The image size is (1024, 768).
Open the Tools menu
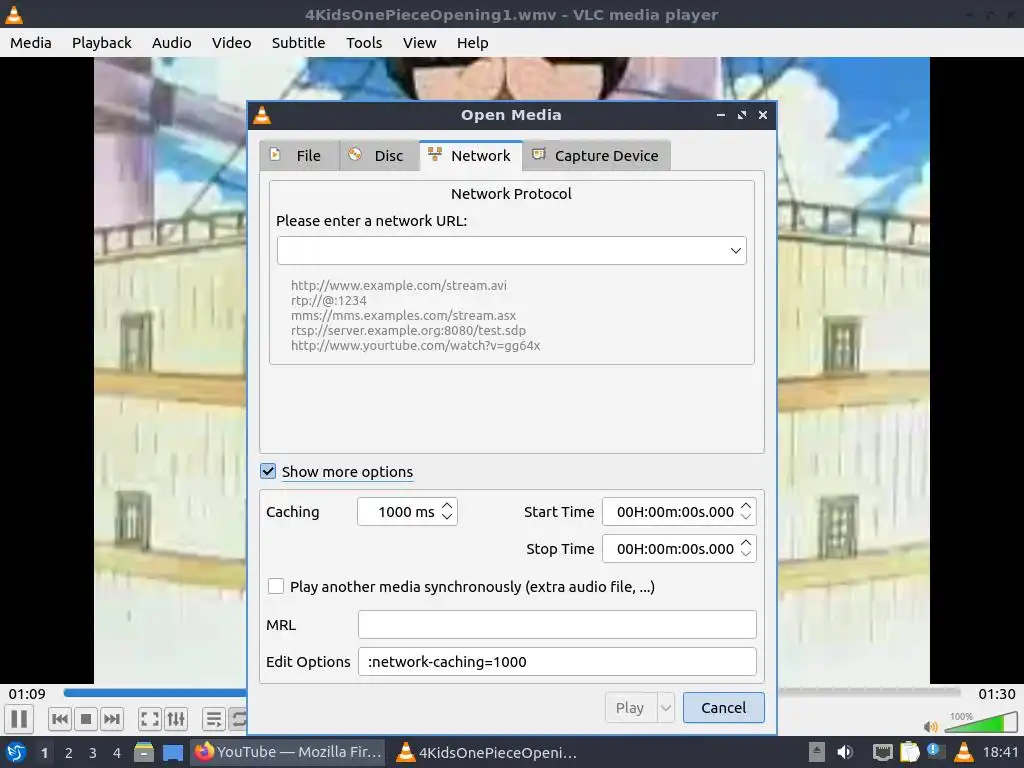coord(364,43)
